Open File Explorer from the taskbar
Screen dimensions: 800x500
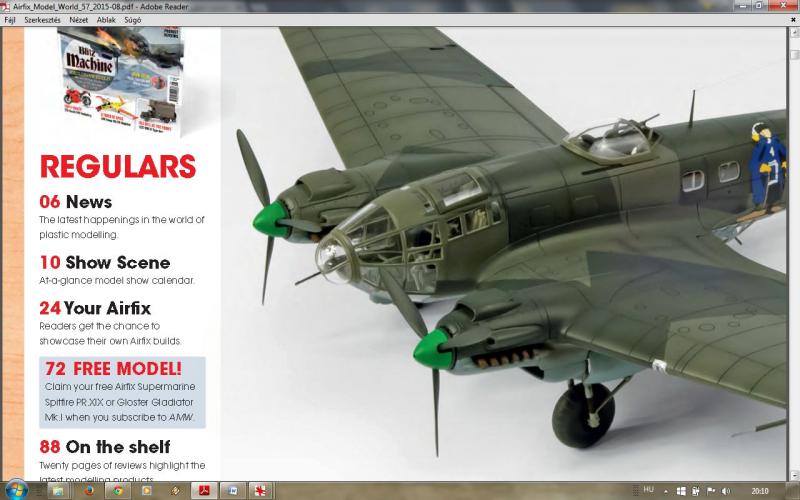click(x=58, y=491)
